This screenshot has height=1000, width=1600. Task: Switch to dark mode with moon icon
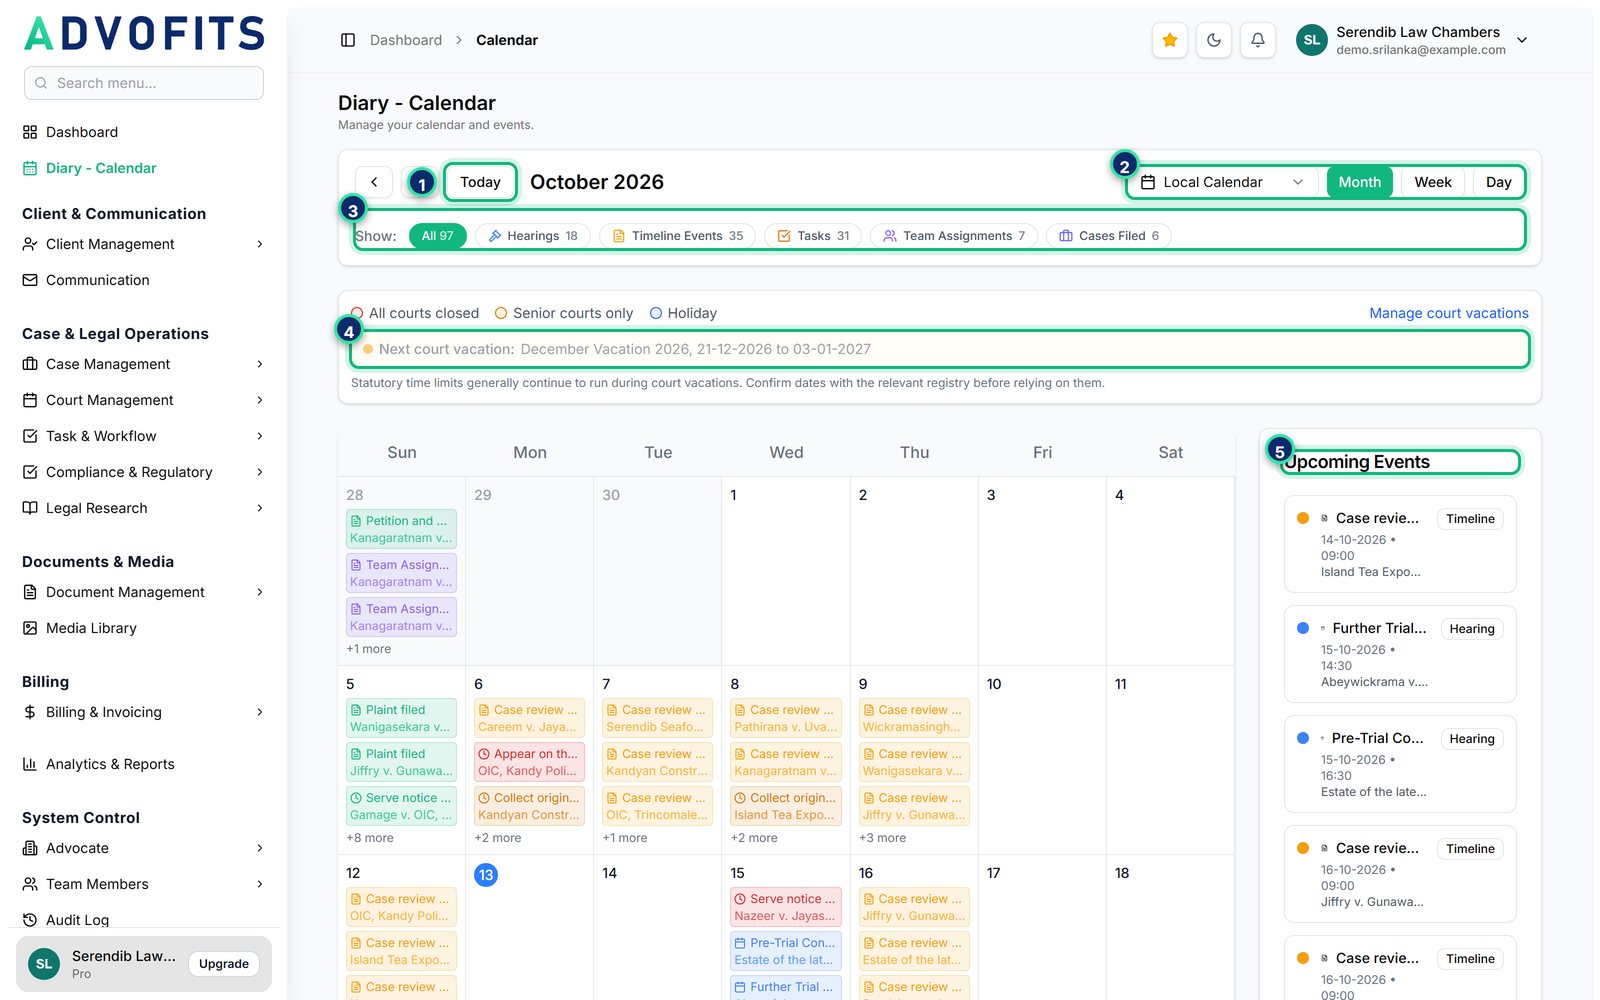tap(1214, 40)
